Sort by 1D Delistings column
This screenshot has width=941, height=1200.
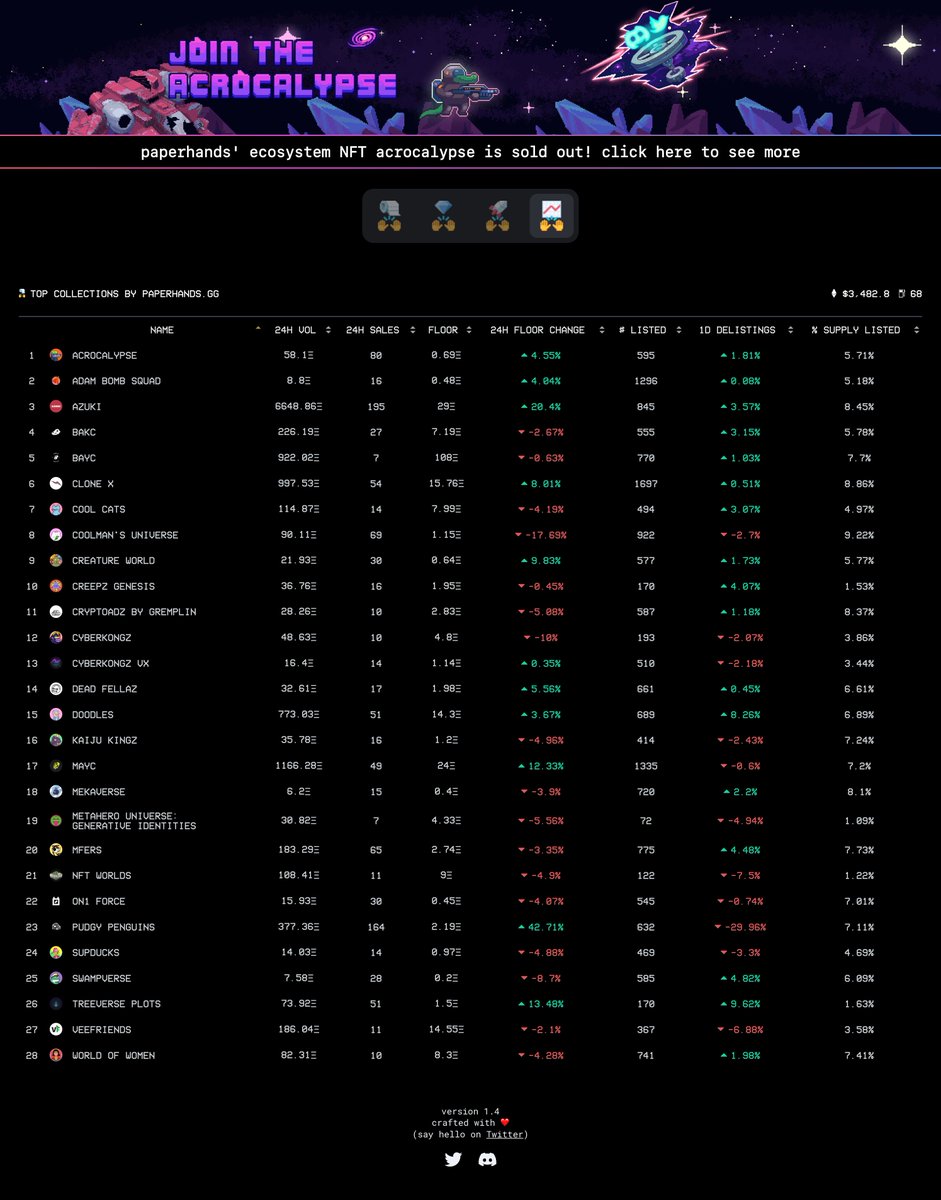pyautogui.click(x=745, y=330)
